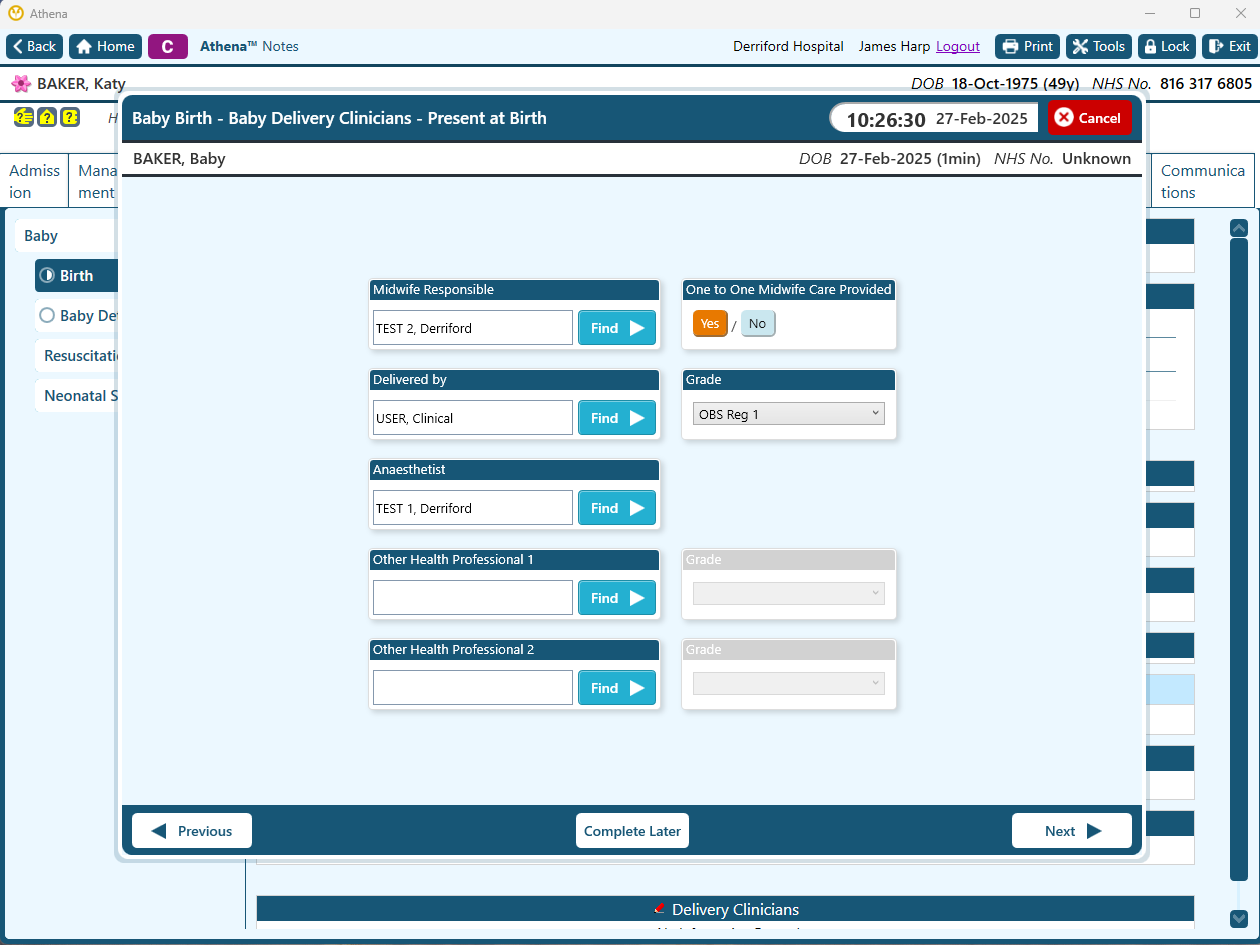The height and width of the screenshot is (945, 1260).
Task: Click the empty circle on Baby De… item
Action: [x=47, y=316]
